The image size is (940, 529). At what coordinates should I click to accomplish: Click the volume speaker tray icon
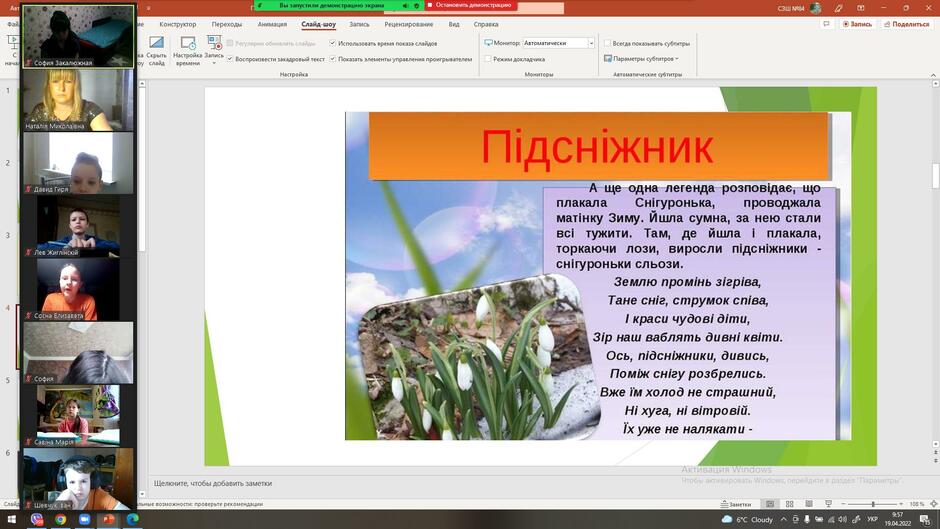843,519
